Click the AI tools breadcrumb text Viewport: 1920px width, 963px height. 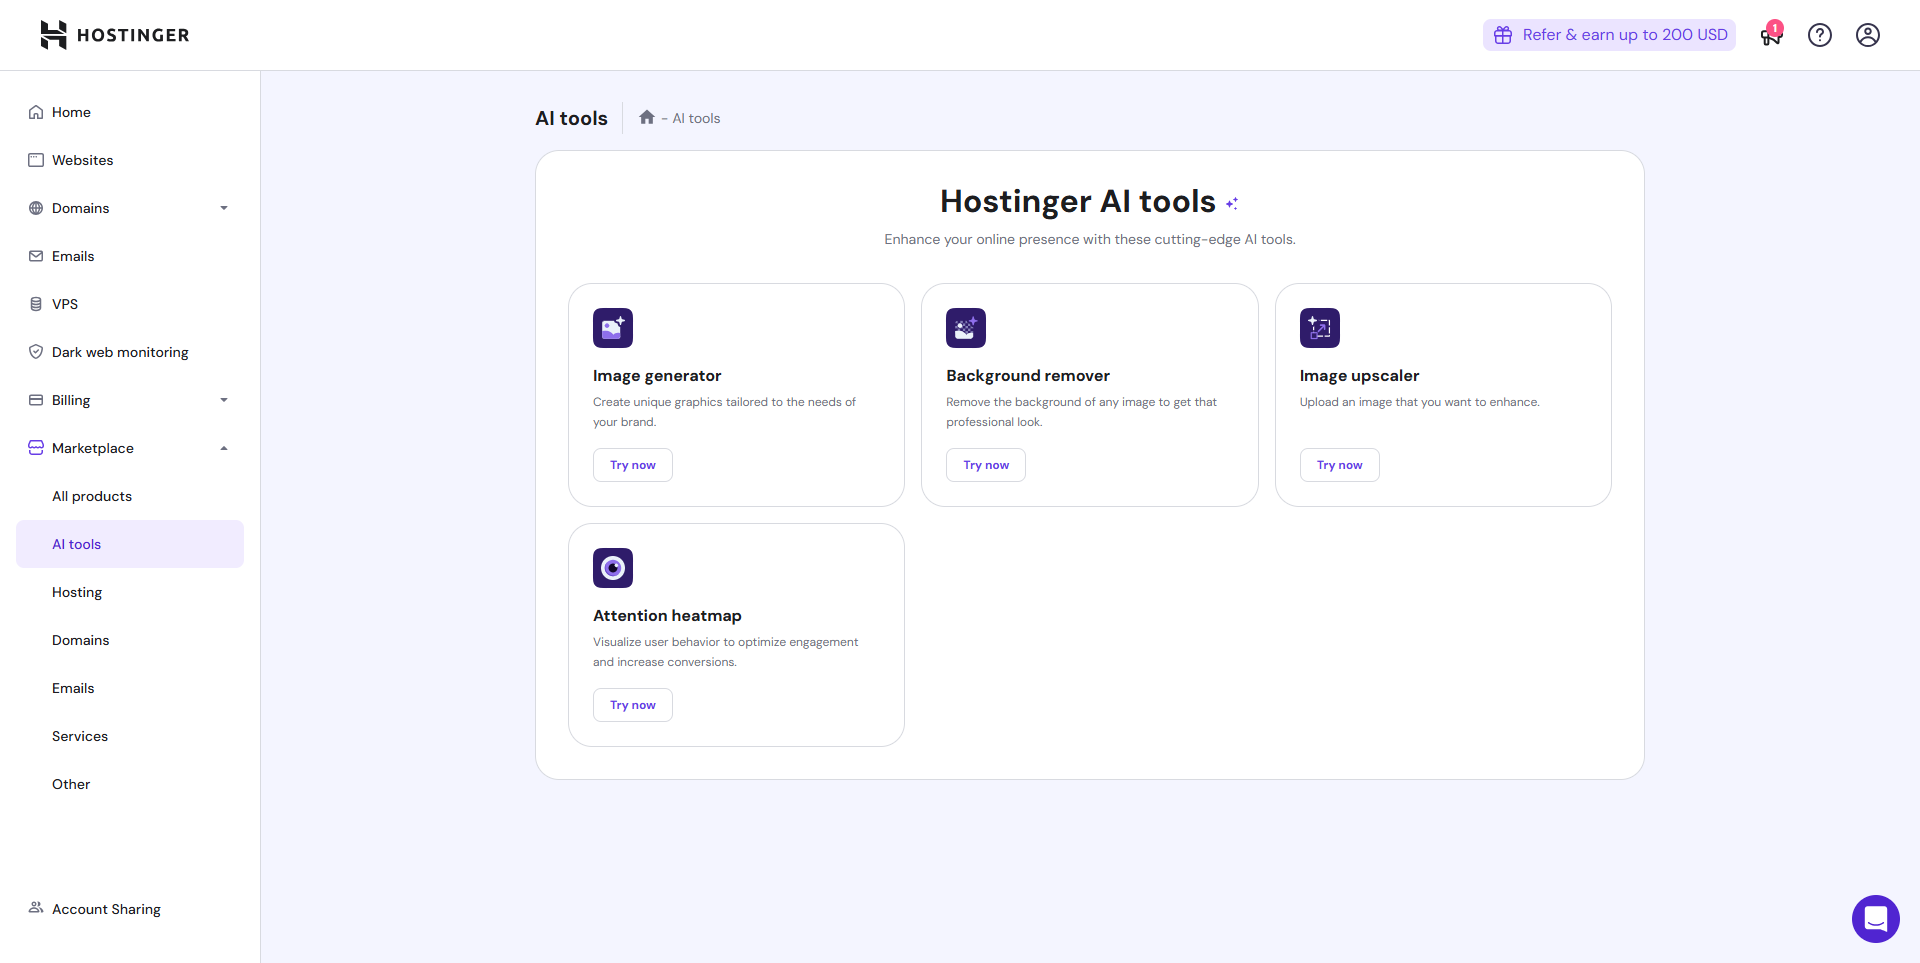pyautogui.click(x=696, y=118)
